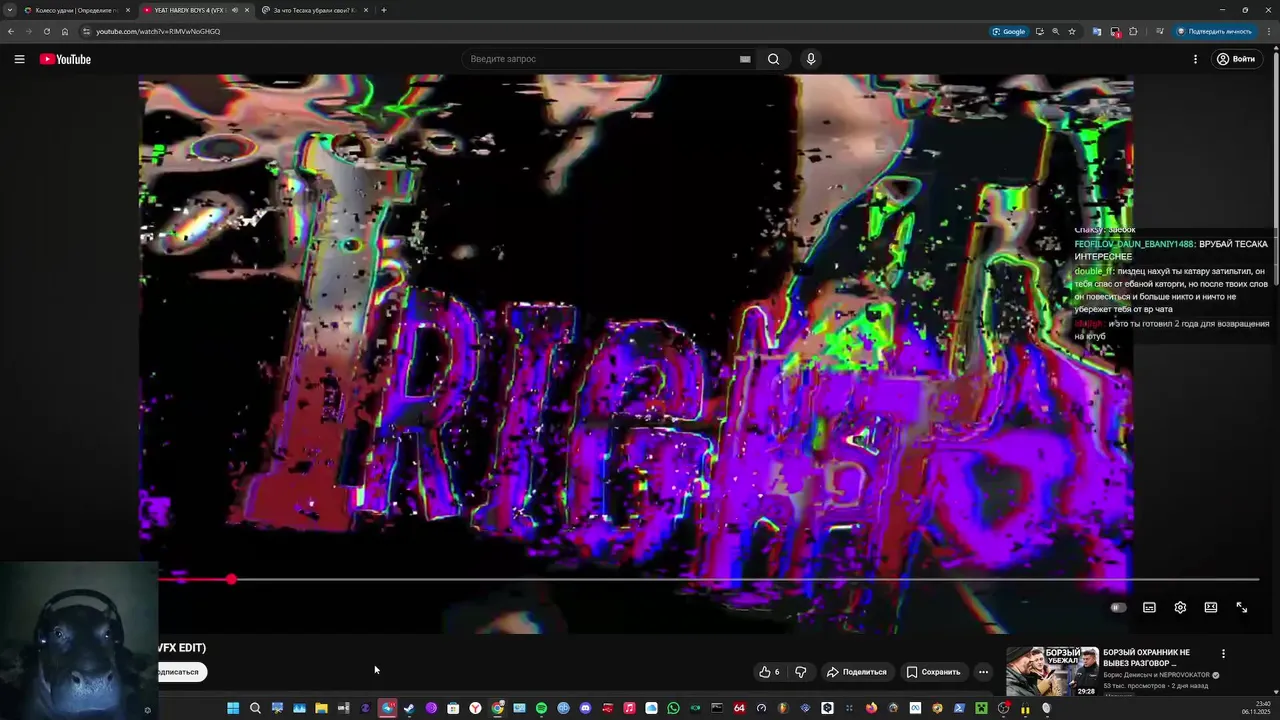Open YouTube settings three-dot menu
This screenshot has width=1280, height=720.
(x=1195, y=59)
